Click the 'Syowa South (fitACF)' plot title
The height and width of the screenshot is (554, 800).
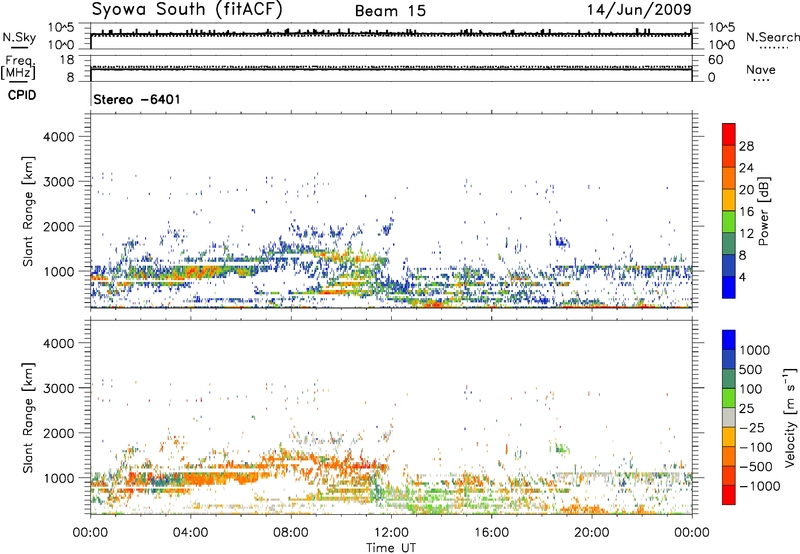187,9
